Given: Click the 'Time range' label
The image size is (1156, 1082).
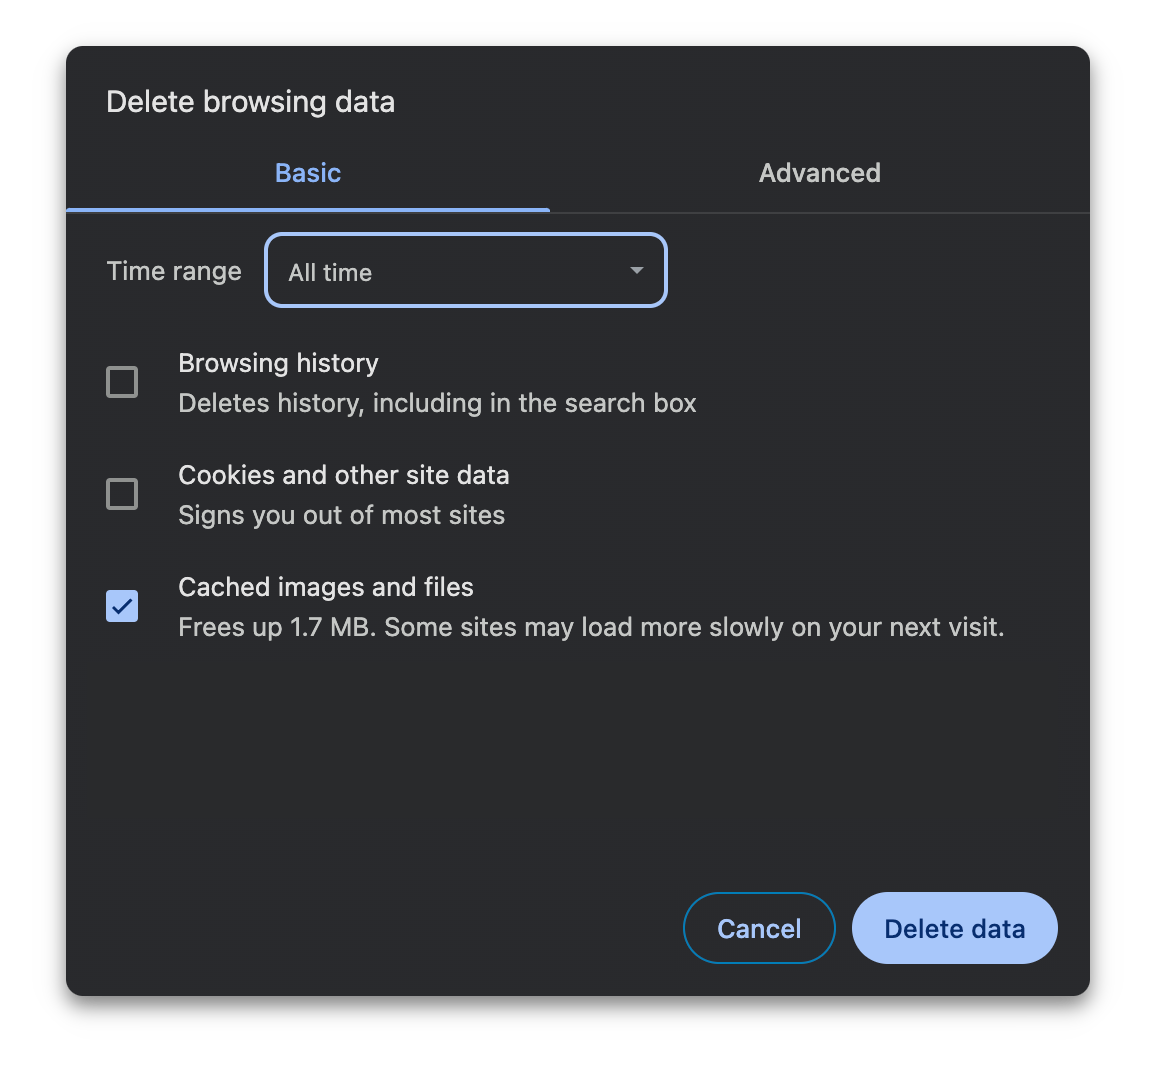Looking at the screenshot, I should tap(174, 271).
